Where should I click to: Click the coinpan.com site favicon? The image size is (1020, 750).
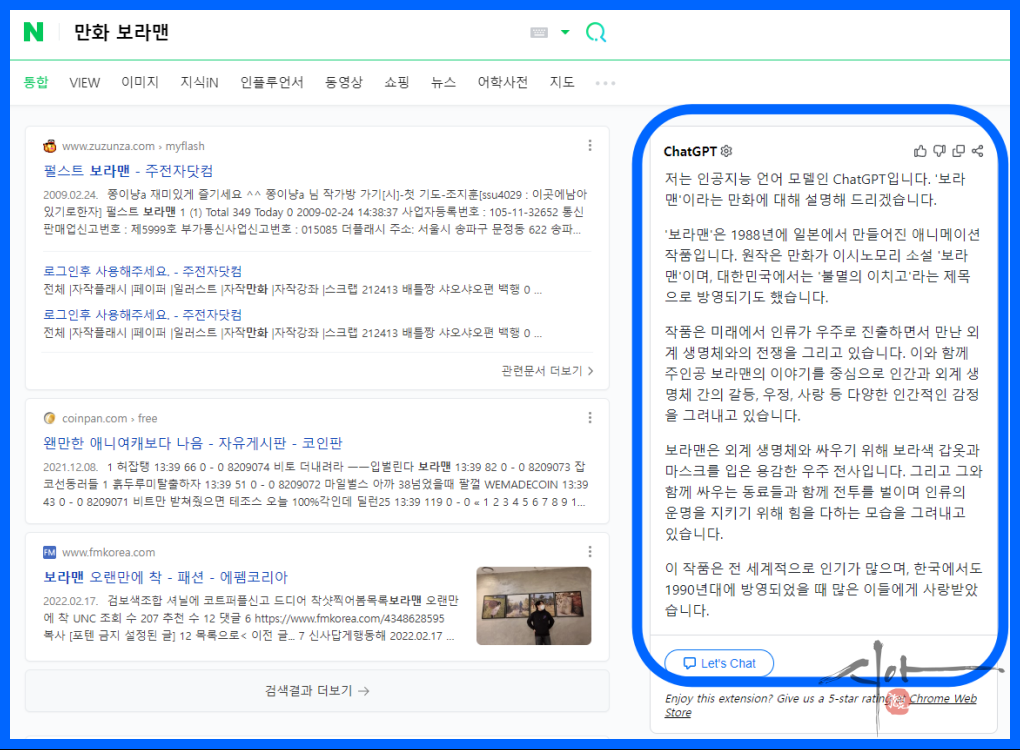49,418
